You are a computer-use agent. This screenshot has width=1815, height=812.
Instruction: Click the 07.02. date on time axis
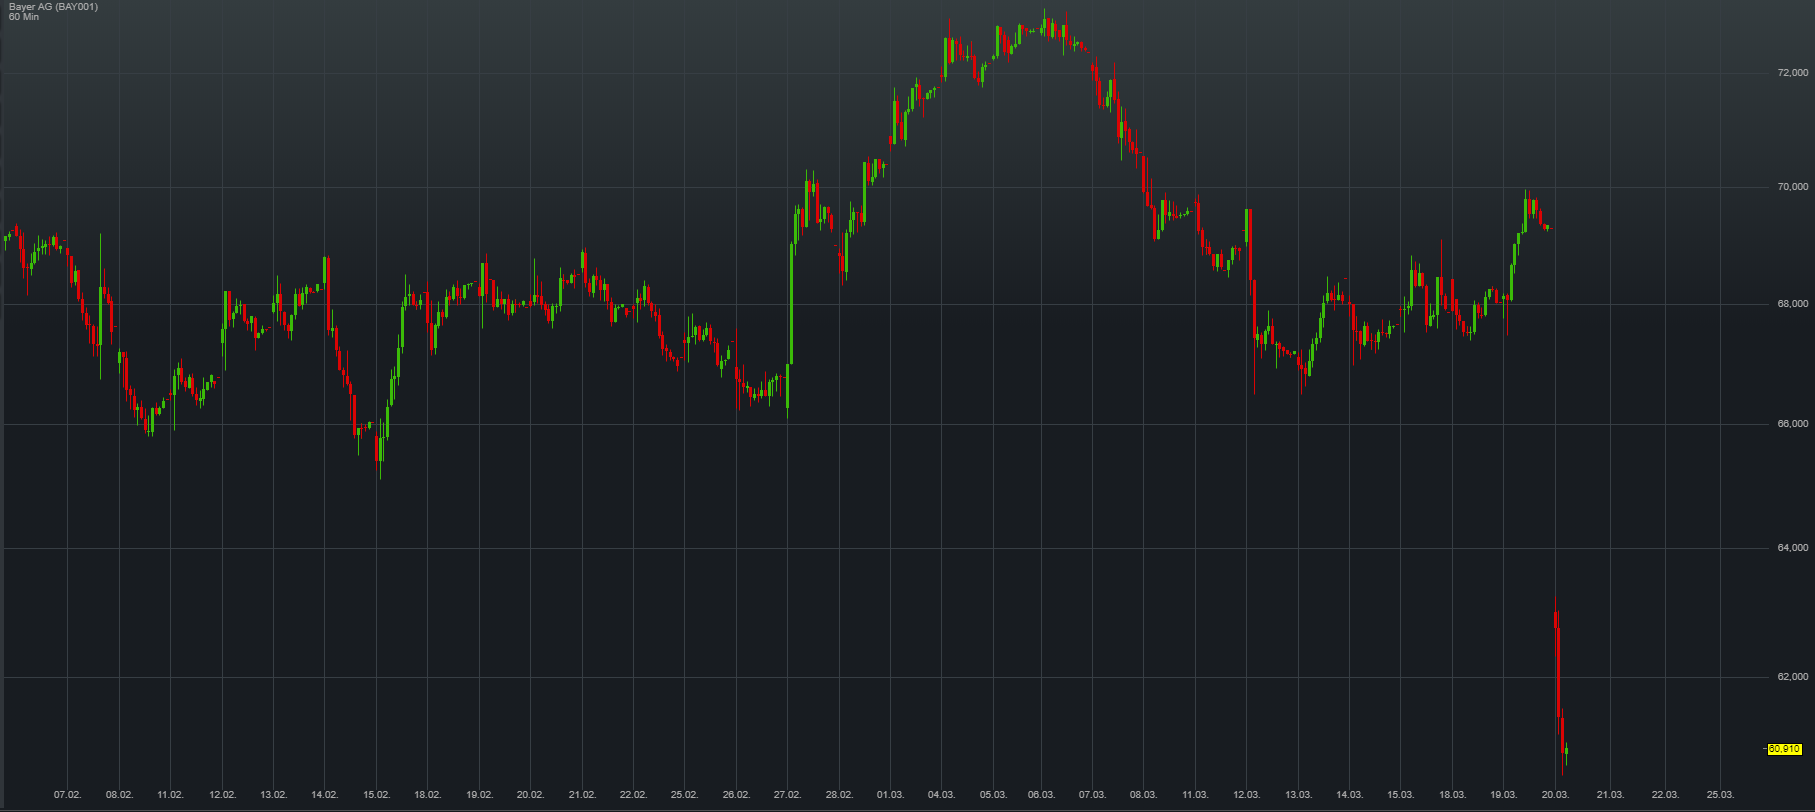point(67,795)
